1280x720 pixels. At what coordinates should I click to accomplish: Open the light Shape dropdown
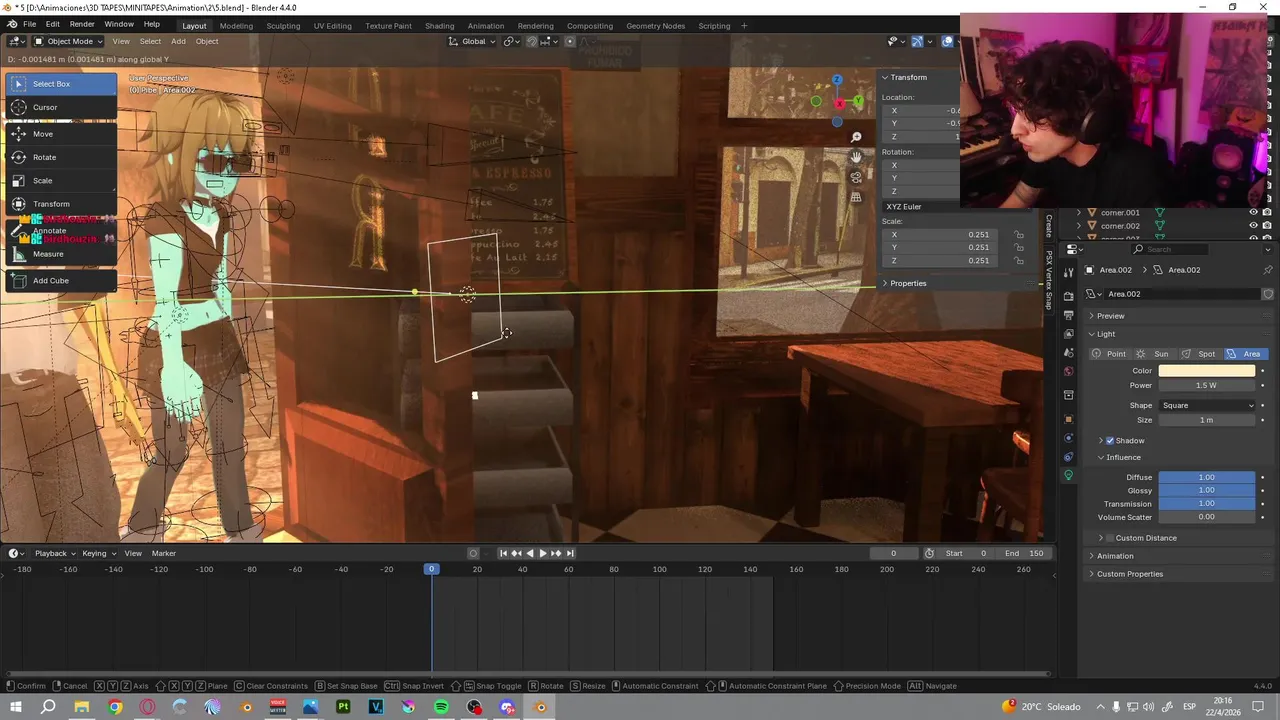pos(1207,406)
